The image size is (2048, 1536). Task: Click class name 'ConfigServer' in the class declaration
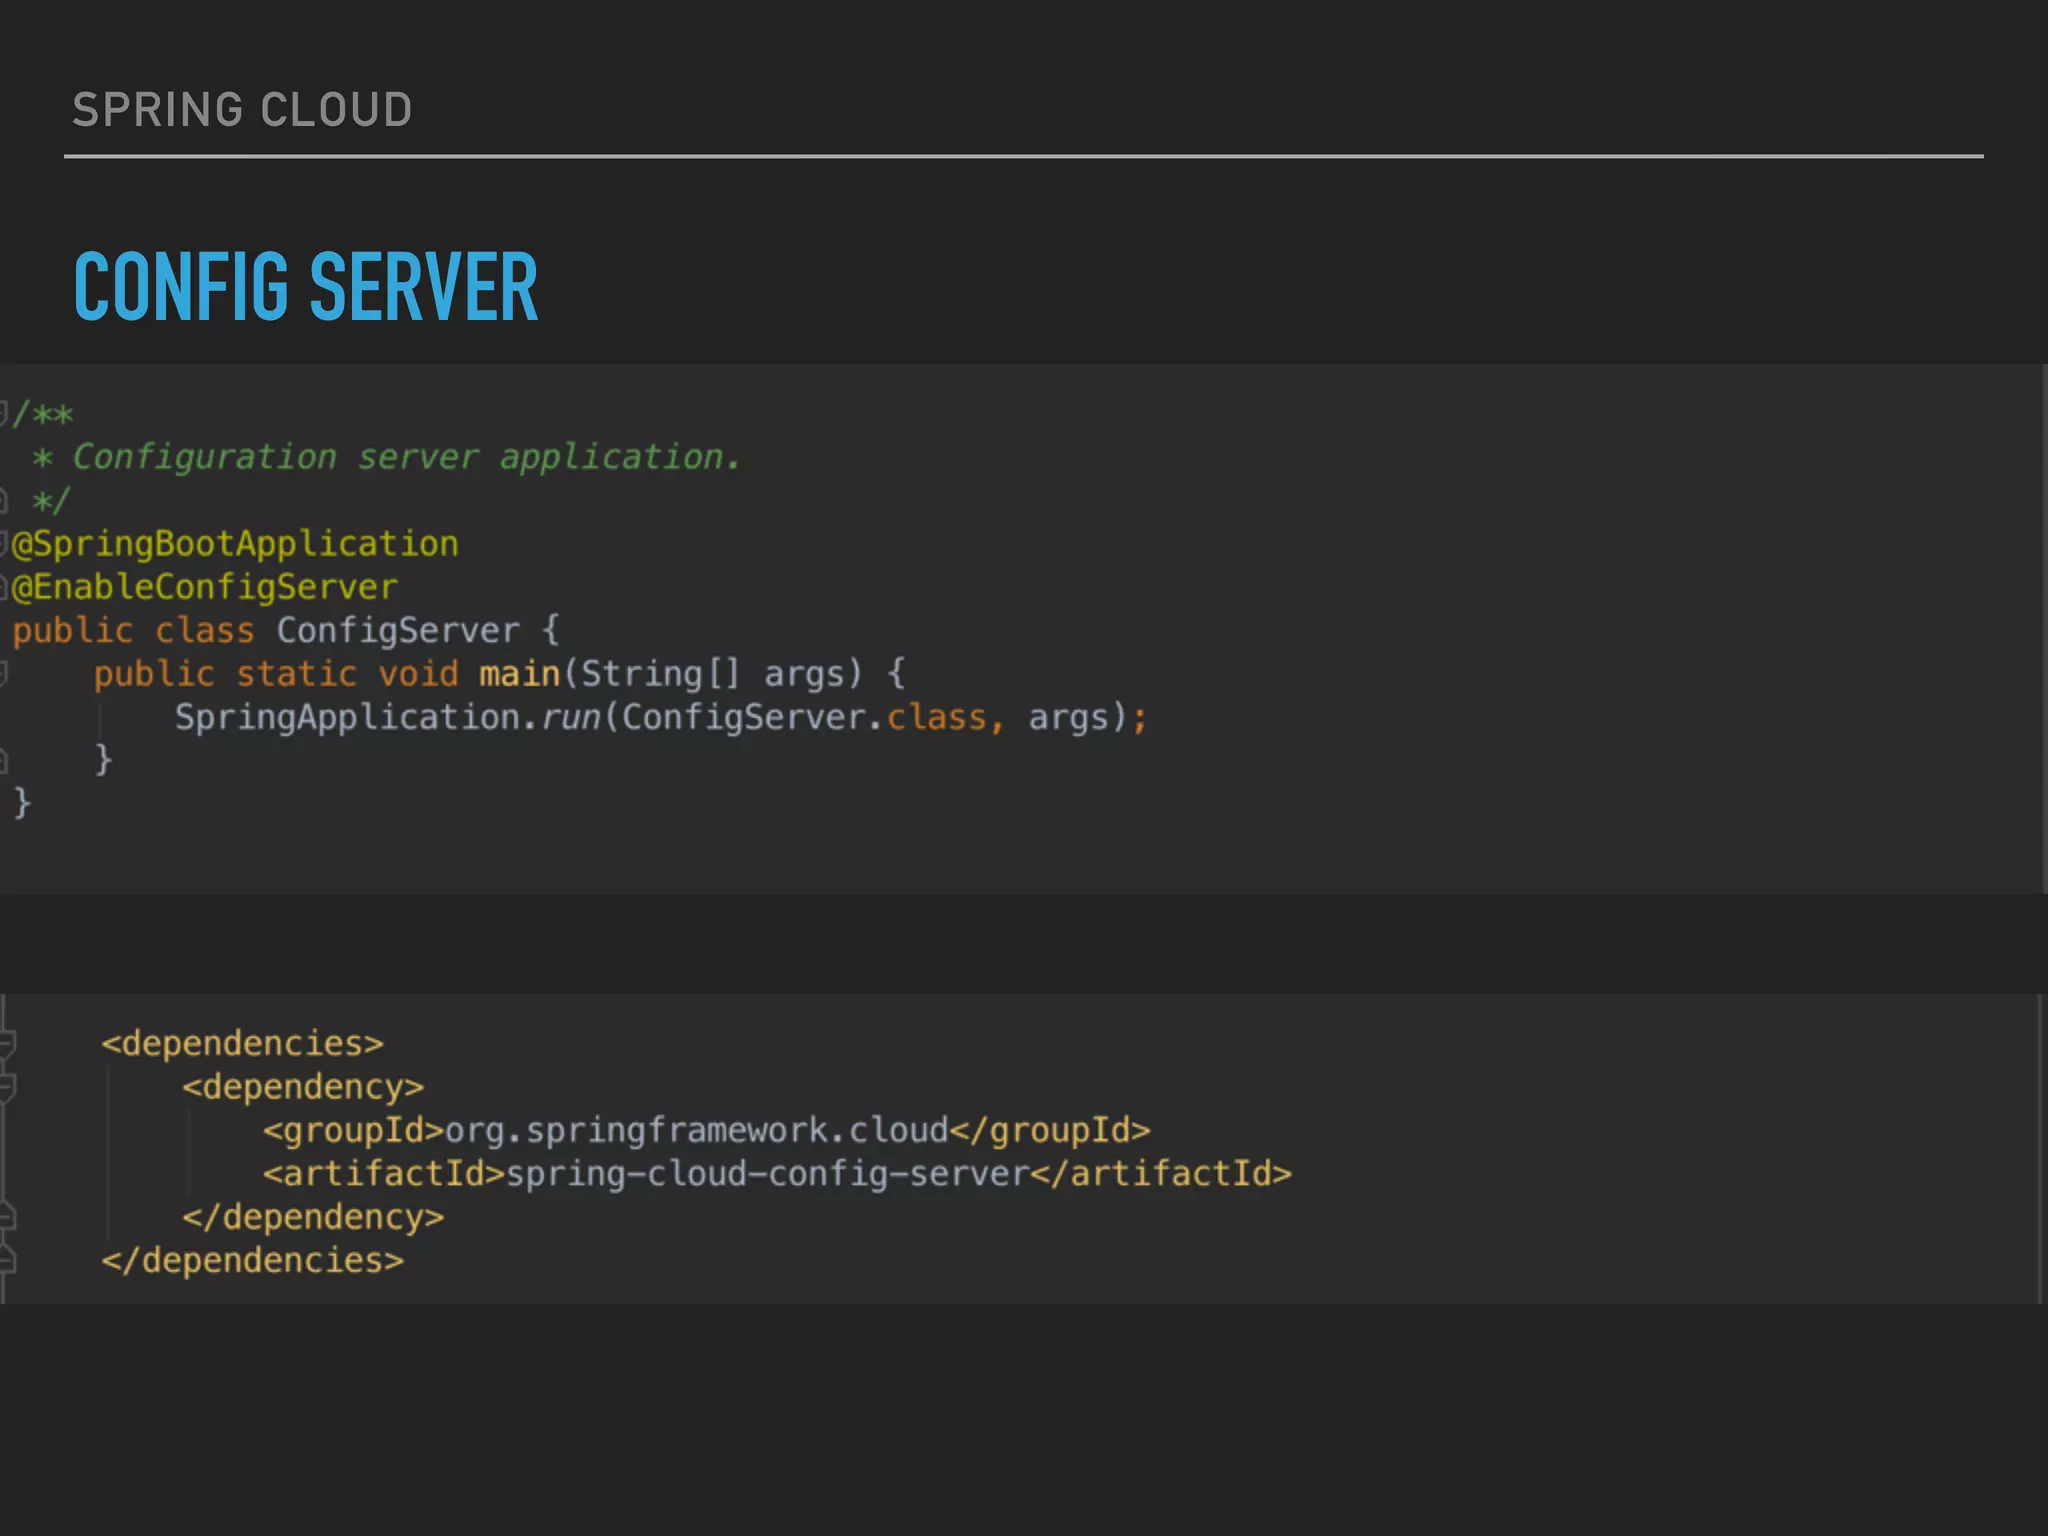click(398, 631)
